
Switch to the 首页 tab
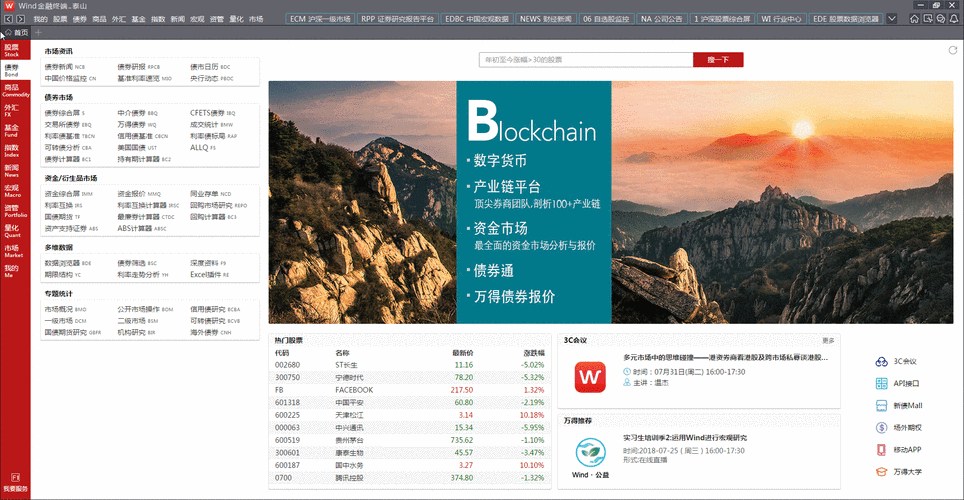(17, 32)
